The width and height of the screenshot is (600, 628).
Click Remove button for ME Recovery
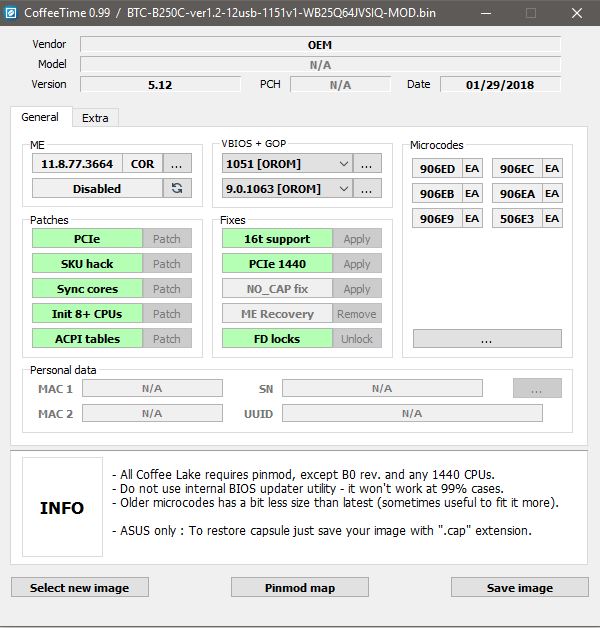357,314
